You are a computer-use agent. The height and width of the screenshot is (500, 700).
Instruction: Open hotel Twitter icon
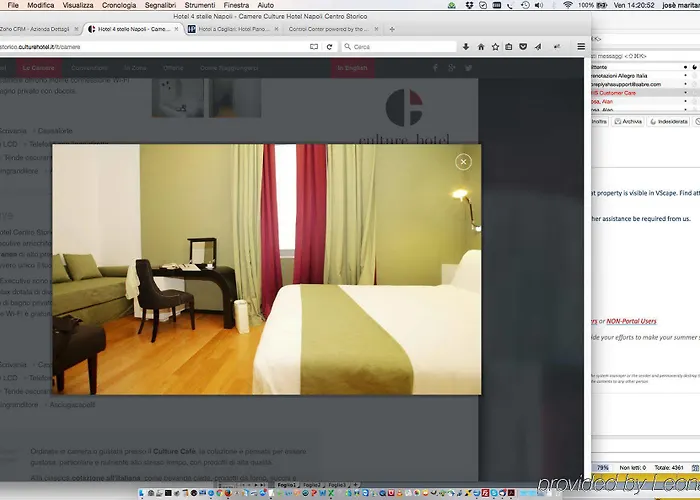click(x=468, y=68)
